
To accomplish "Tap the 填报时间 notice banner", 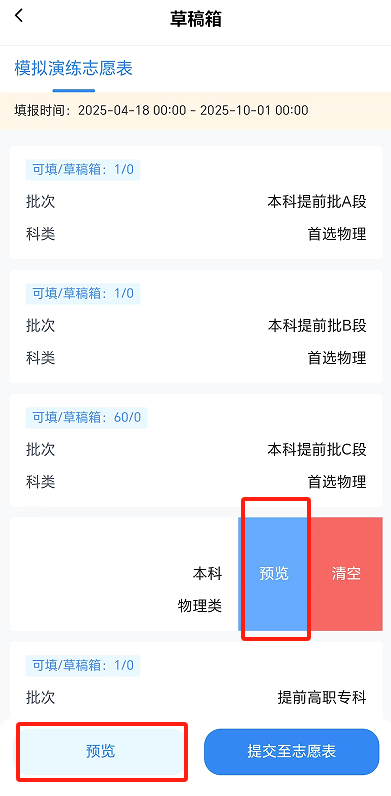I will point(196,110).
